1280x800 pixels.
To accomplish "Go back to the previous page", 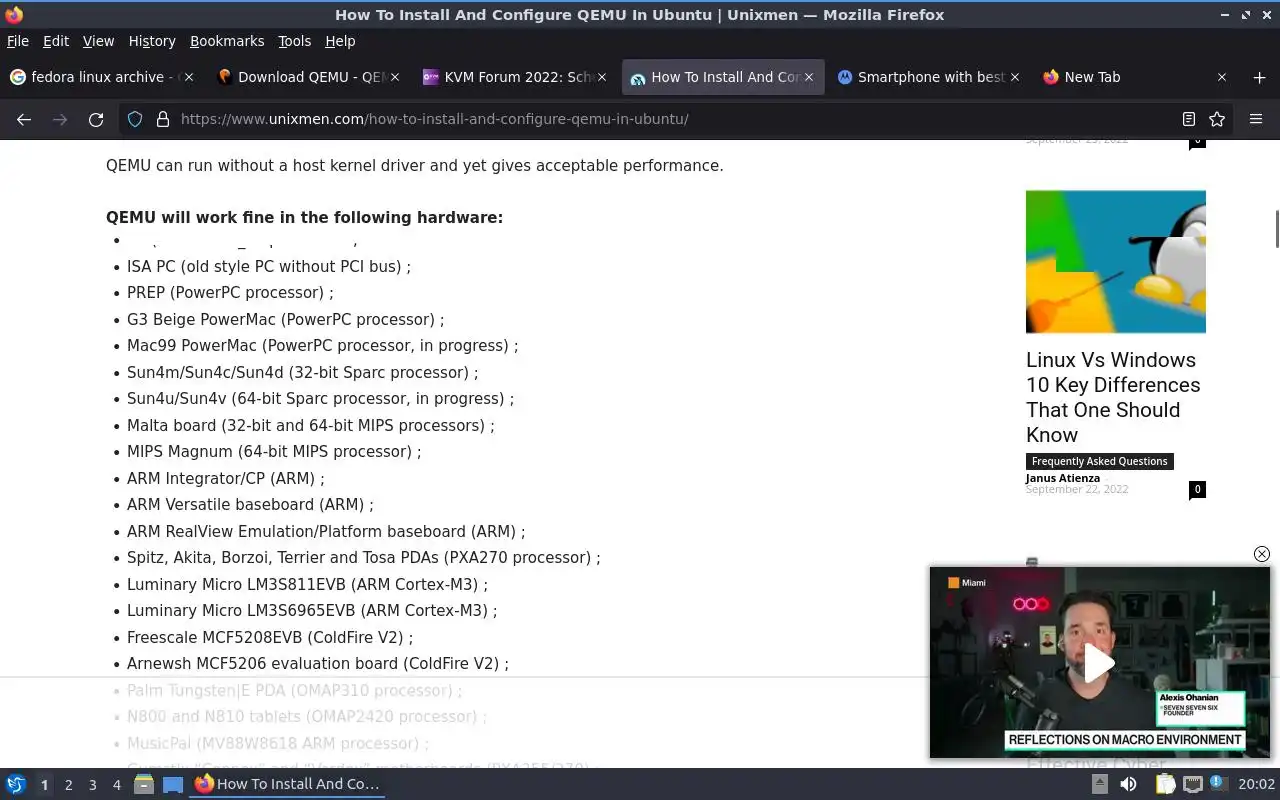I will pos(24,119).
